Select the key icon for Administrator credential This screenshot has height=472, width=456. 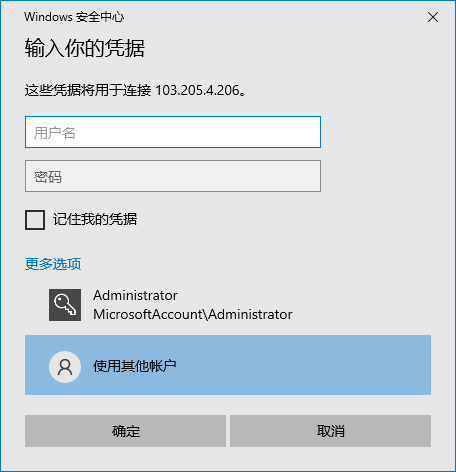pyautogui.click(x=65, y=305)
